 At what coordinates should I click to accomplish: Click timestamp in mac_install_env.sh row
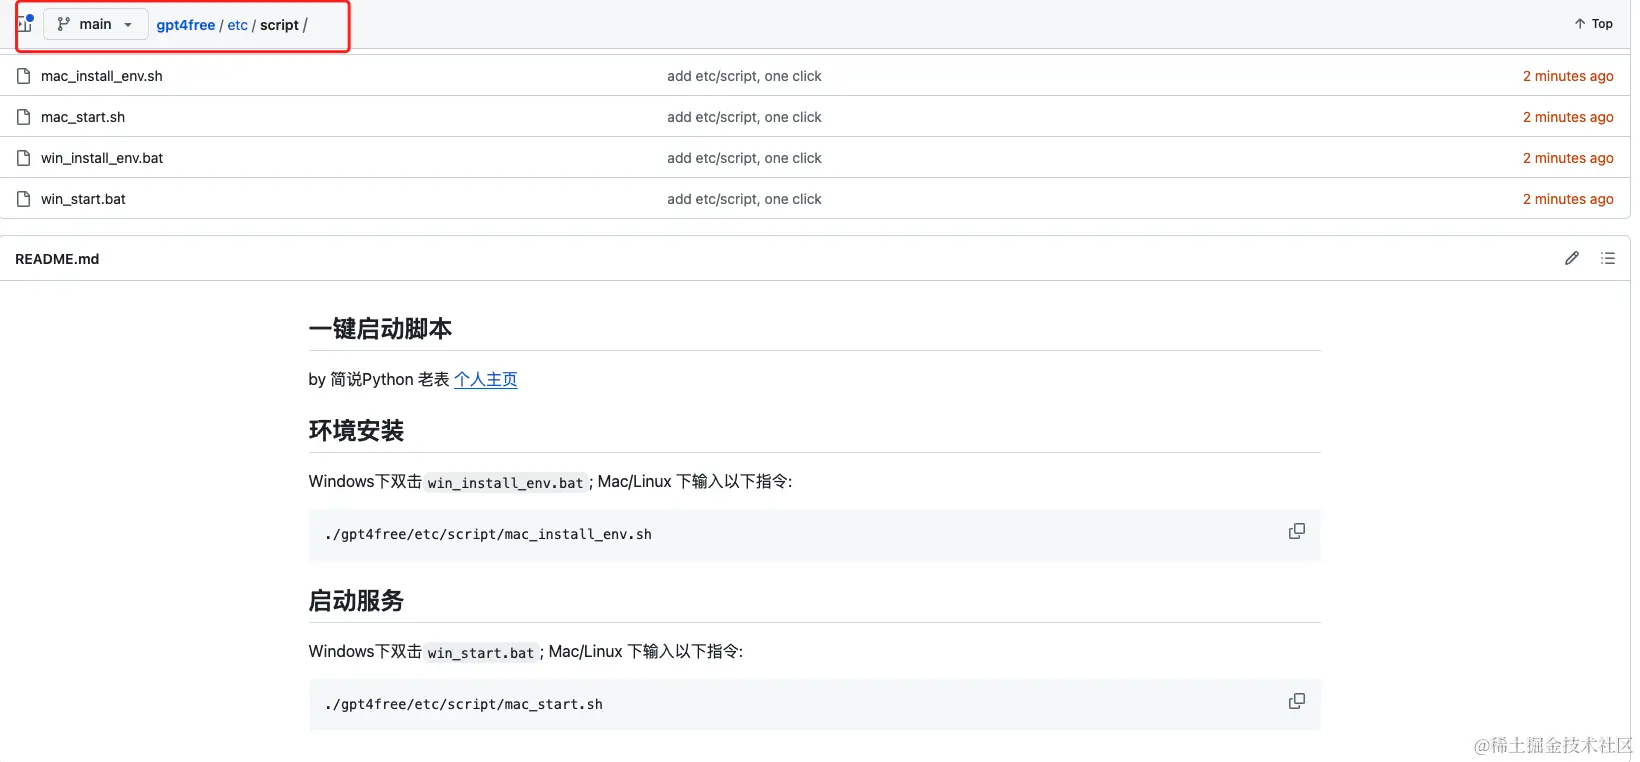(1568, 76)
